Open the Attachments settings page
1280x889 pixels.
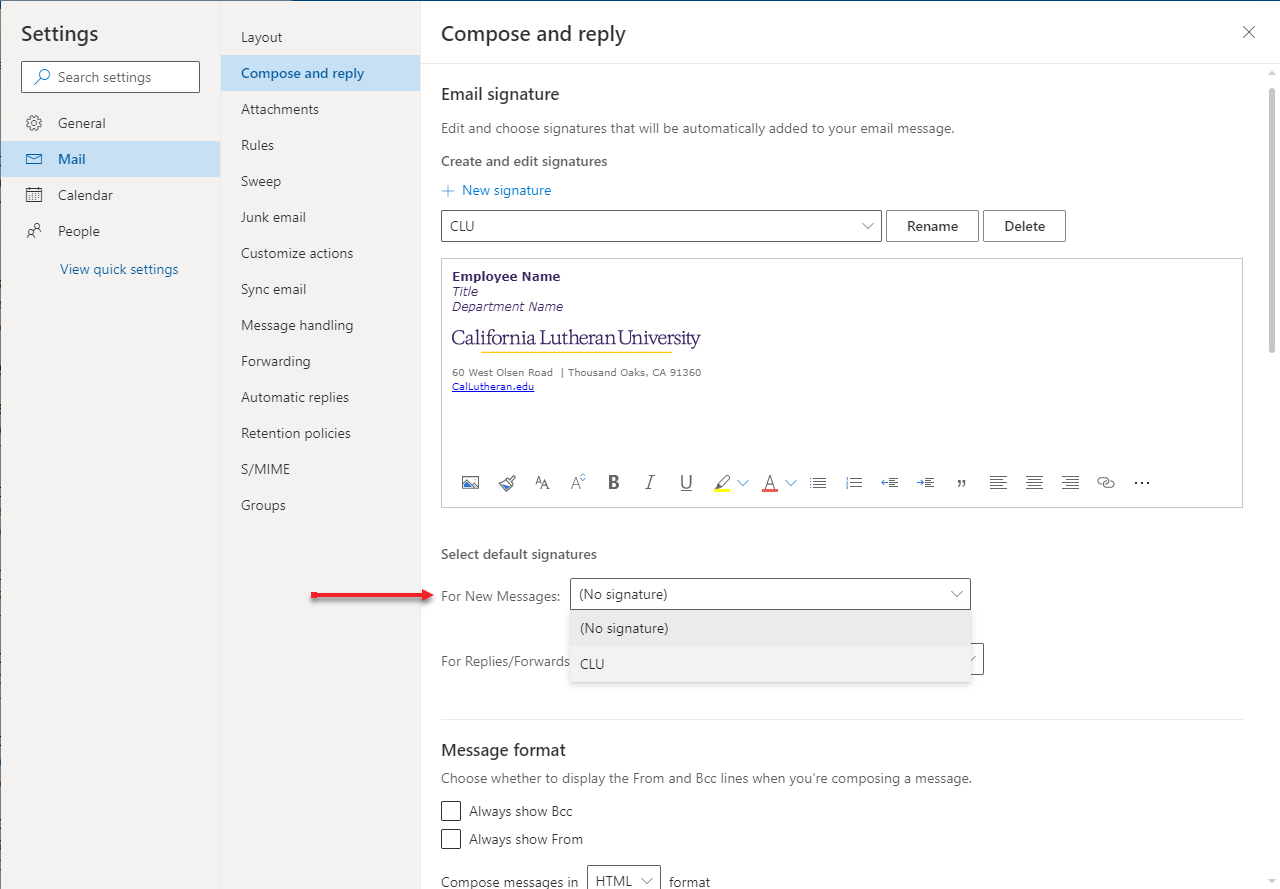[x=320, y=109]
